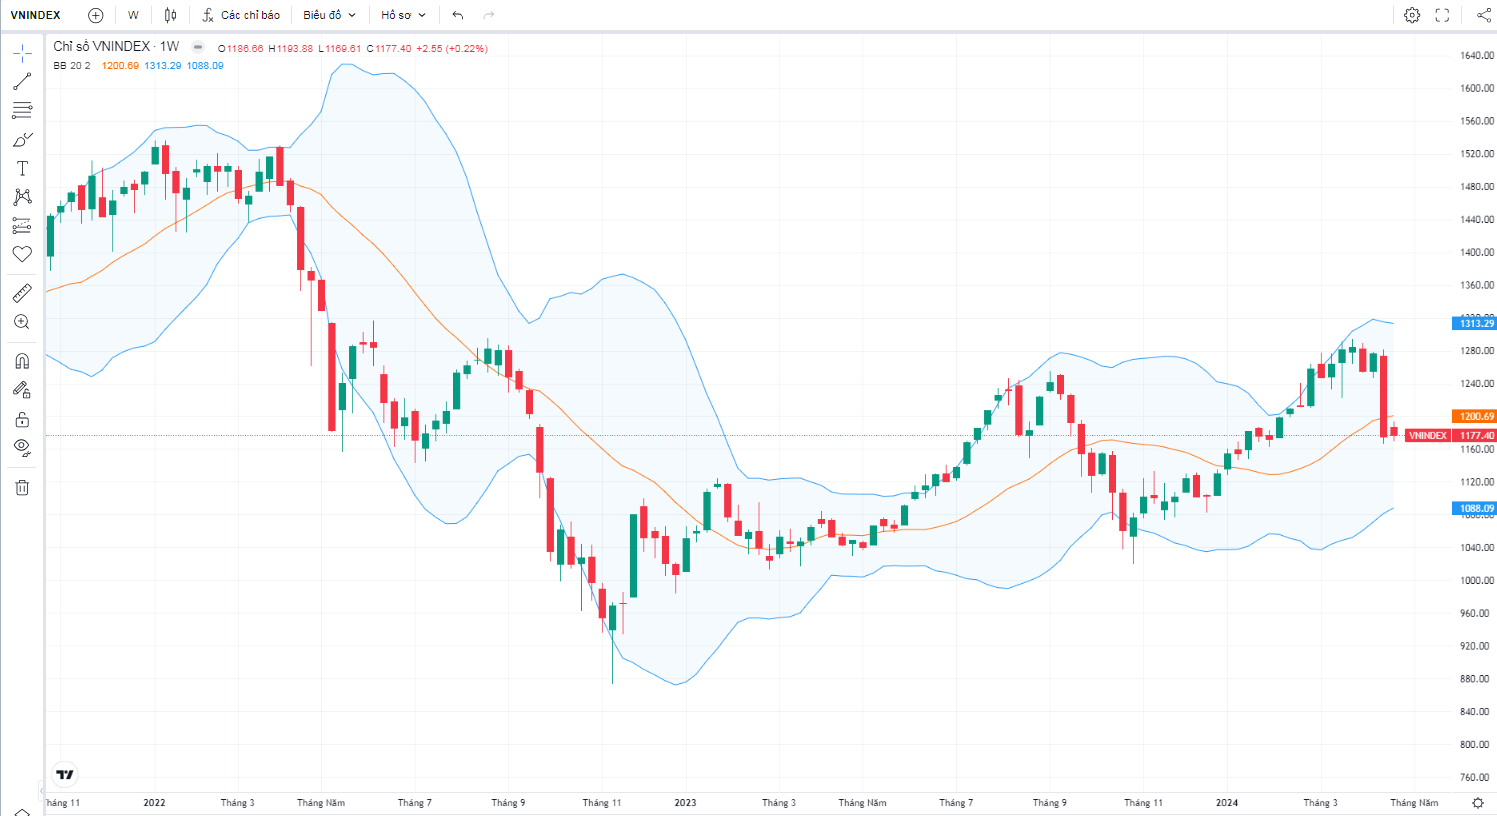Screen dimensions: 1497x816
Task: Click the orange 1200.69 price scale label
Action: tap(1473, 416)
